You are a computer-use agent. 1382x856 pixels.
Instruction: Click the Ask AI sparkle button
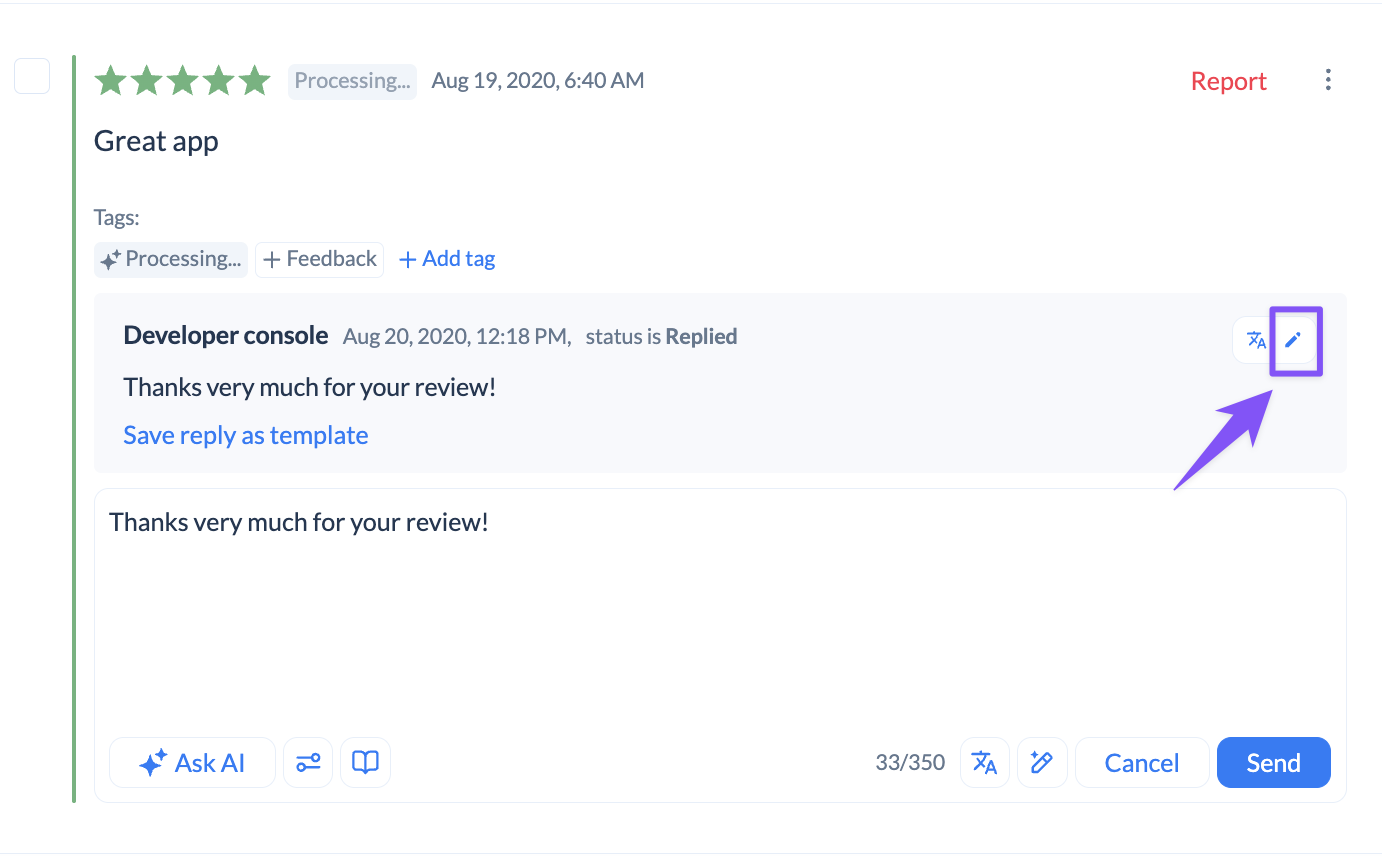[x=192, y=763]
